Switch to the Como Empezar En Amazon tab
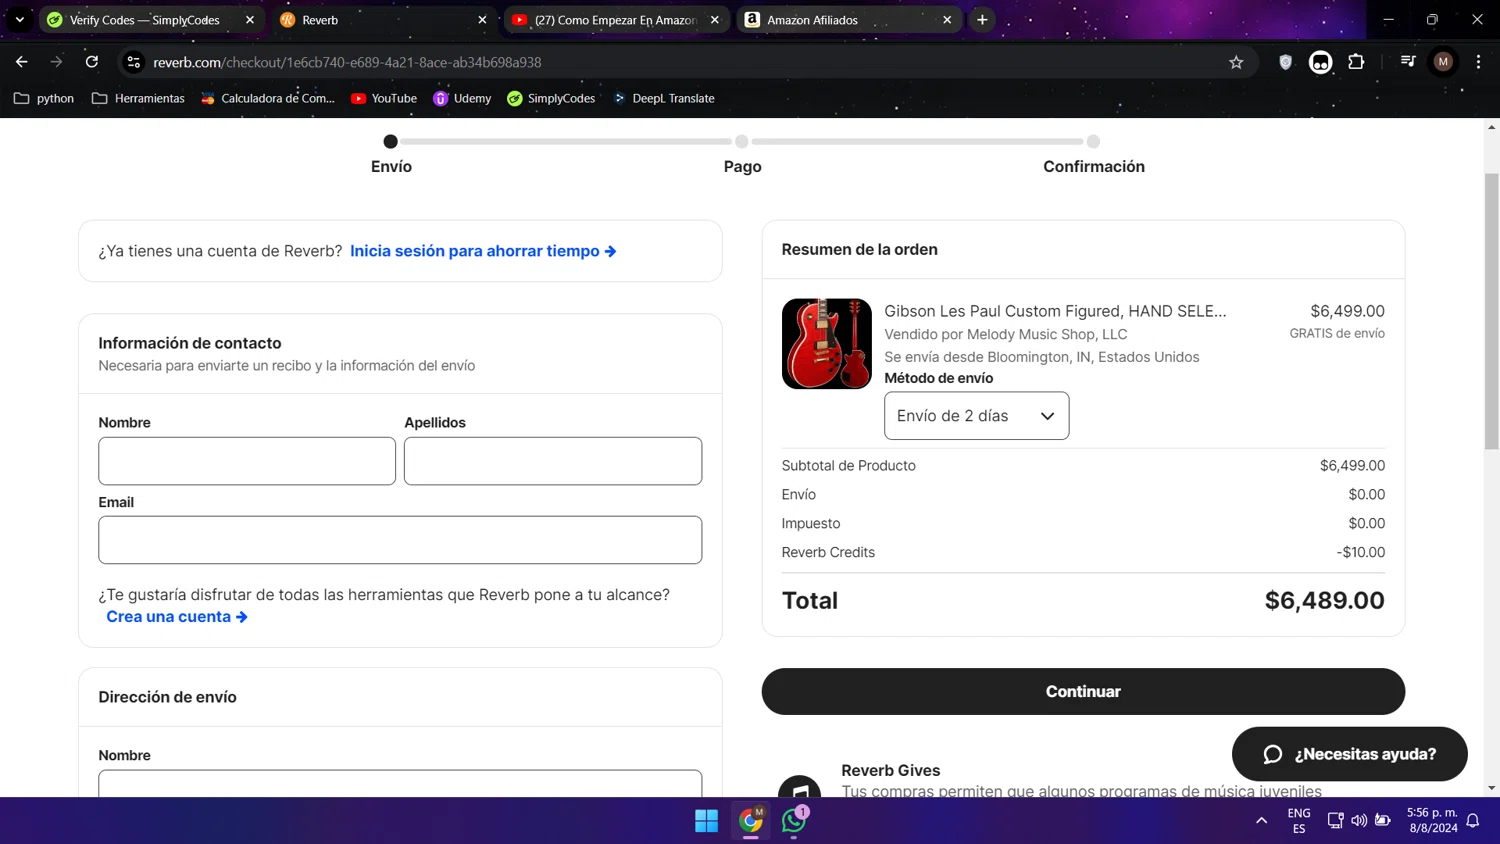This screenshot has height=844, width=1500. coord(616,20)
